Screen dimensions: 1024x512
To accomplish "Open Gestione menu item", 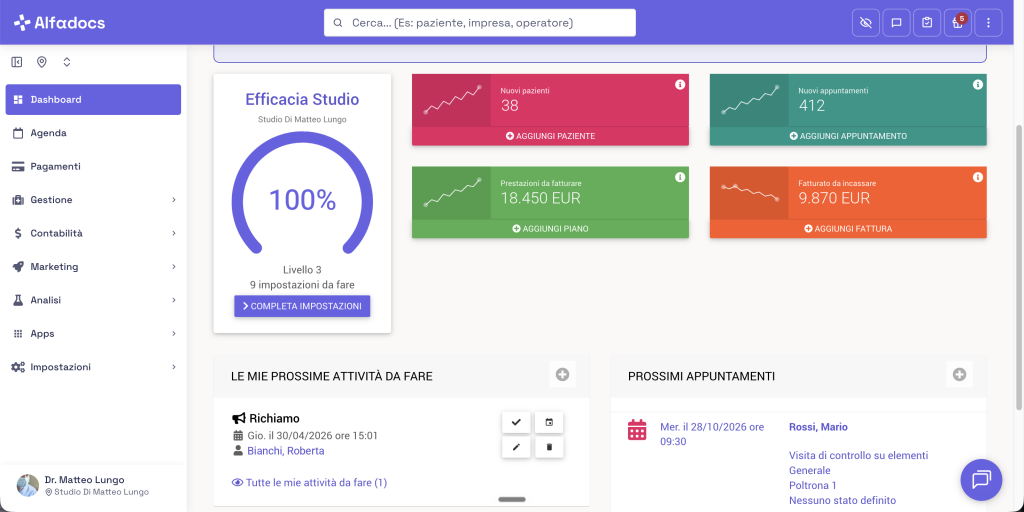I will click(x=93, y=200).
